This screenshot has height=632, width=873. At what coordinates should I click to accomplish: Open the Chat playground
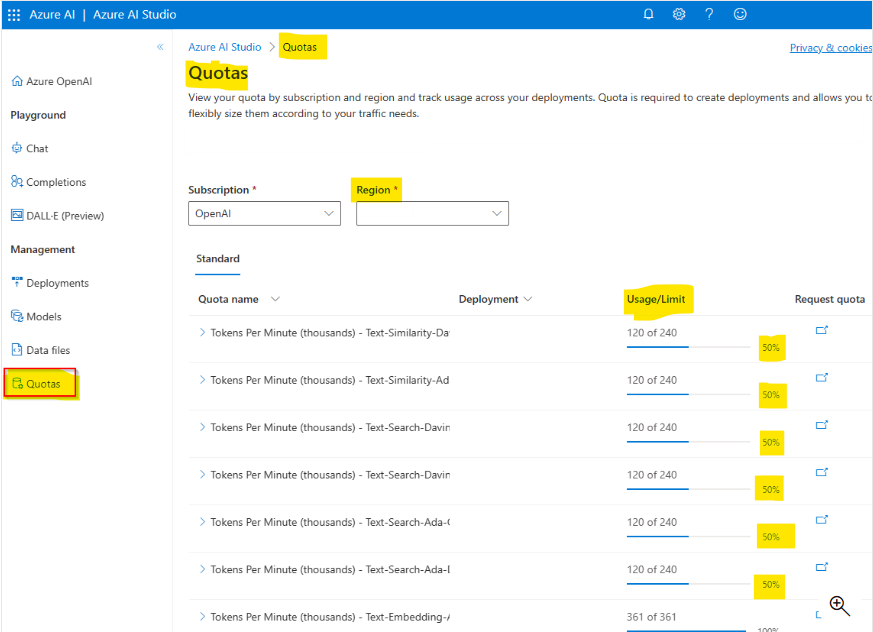(30, 149)
